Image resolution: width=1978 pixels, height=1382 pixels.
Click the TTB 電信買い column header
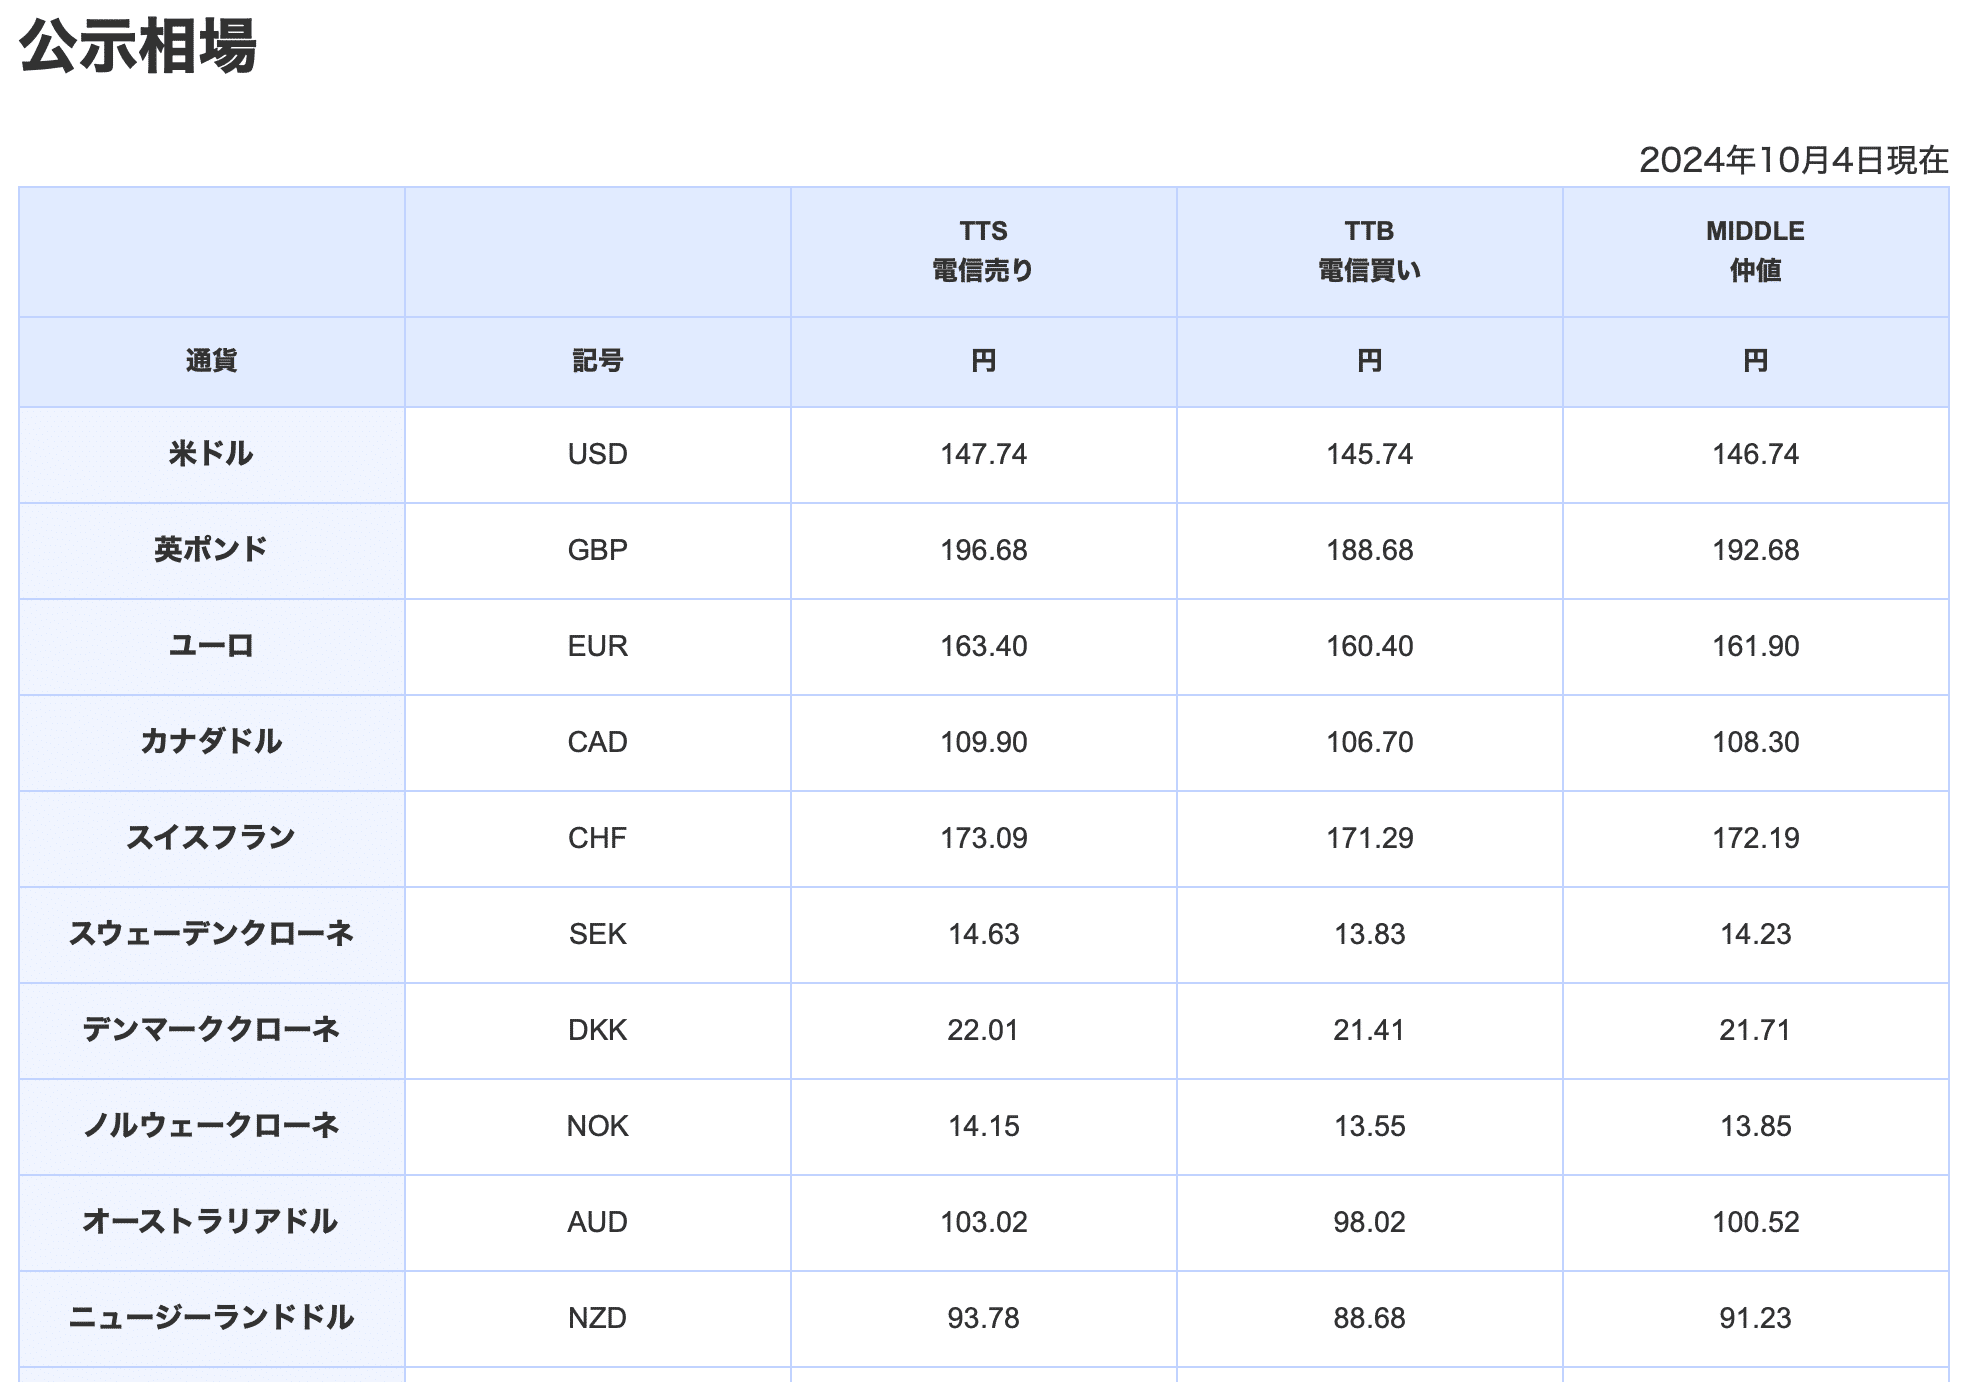[1369, 251]
